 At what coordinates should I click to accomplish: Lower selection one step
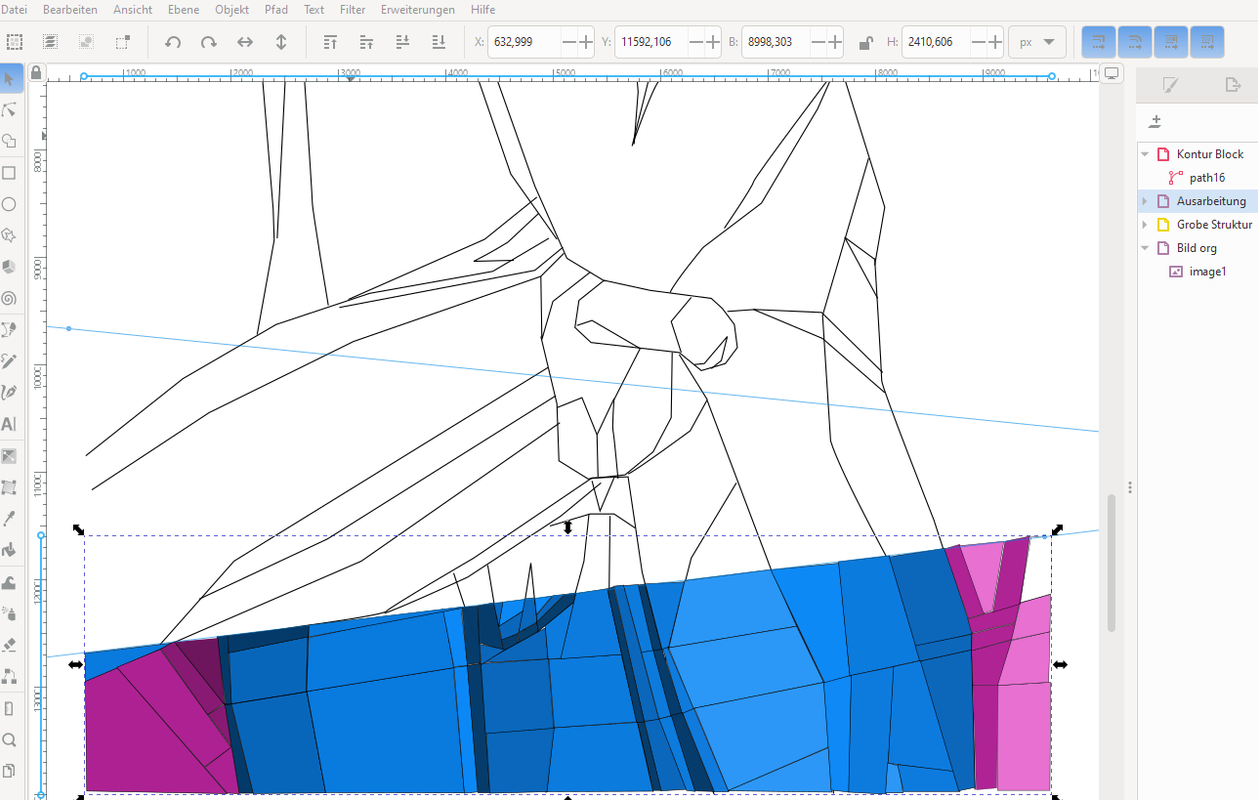click(x=403, y=42)
